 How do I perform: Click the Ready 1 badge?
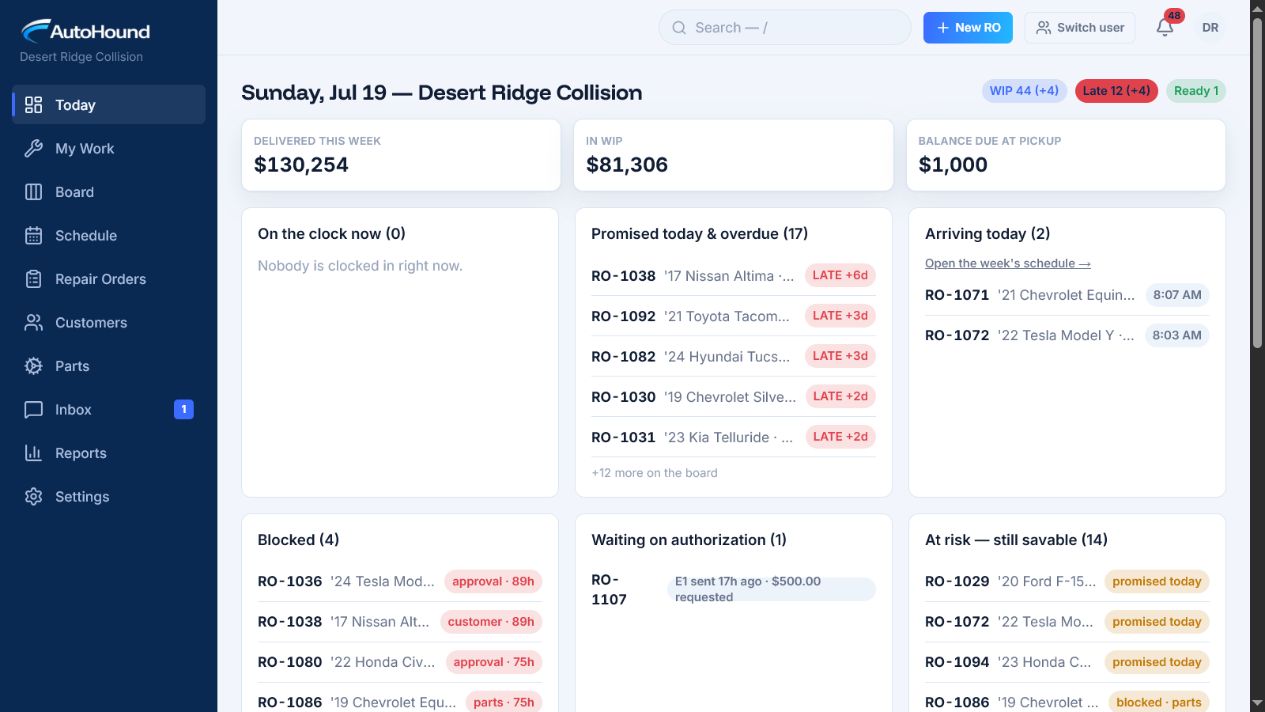pyautogui.click(x=1196, y=91)
